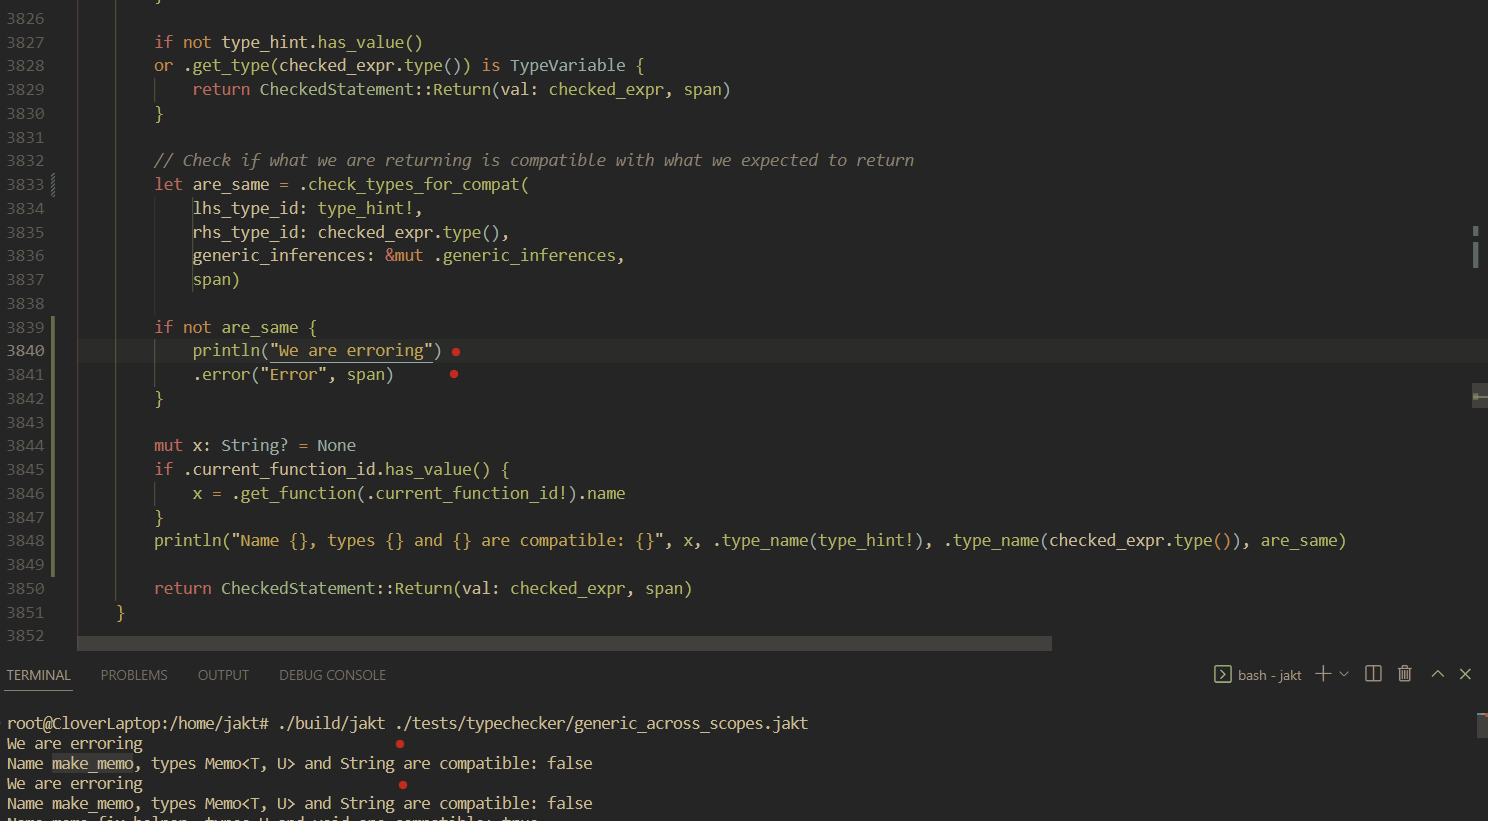Click the check_types_for_compat function call
Screen dimensions: 1488x821
[x=414, y=185]
